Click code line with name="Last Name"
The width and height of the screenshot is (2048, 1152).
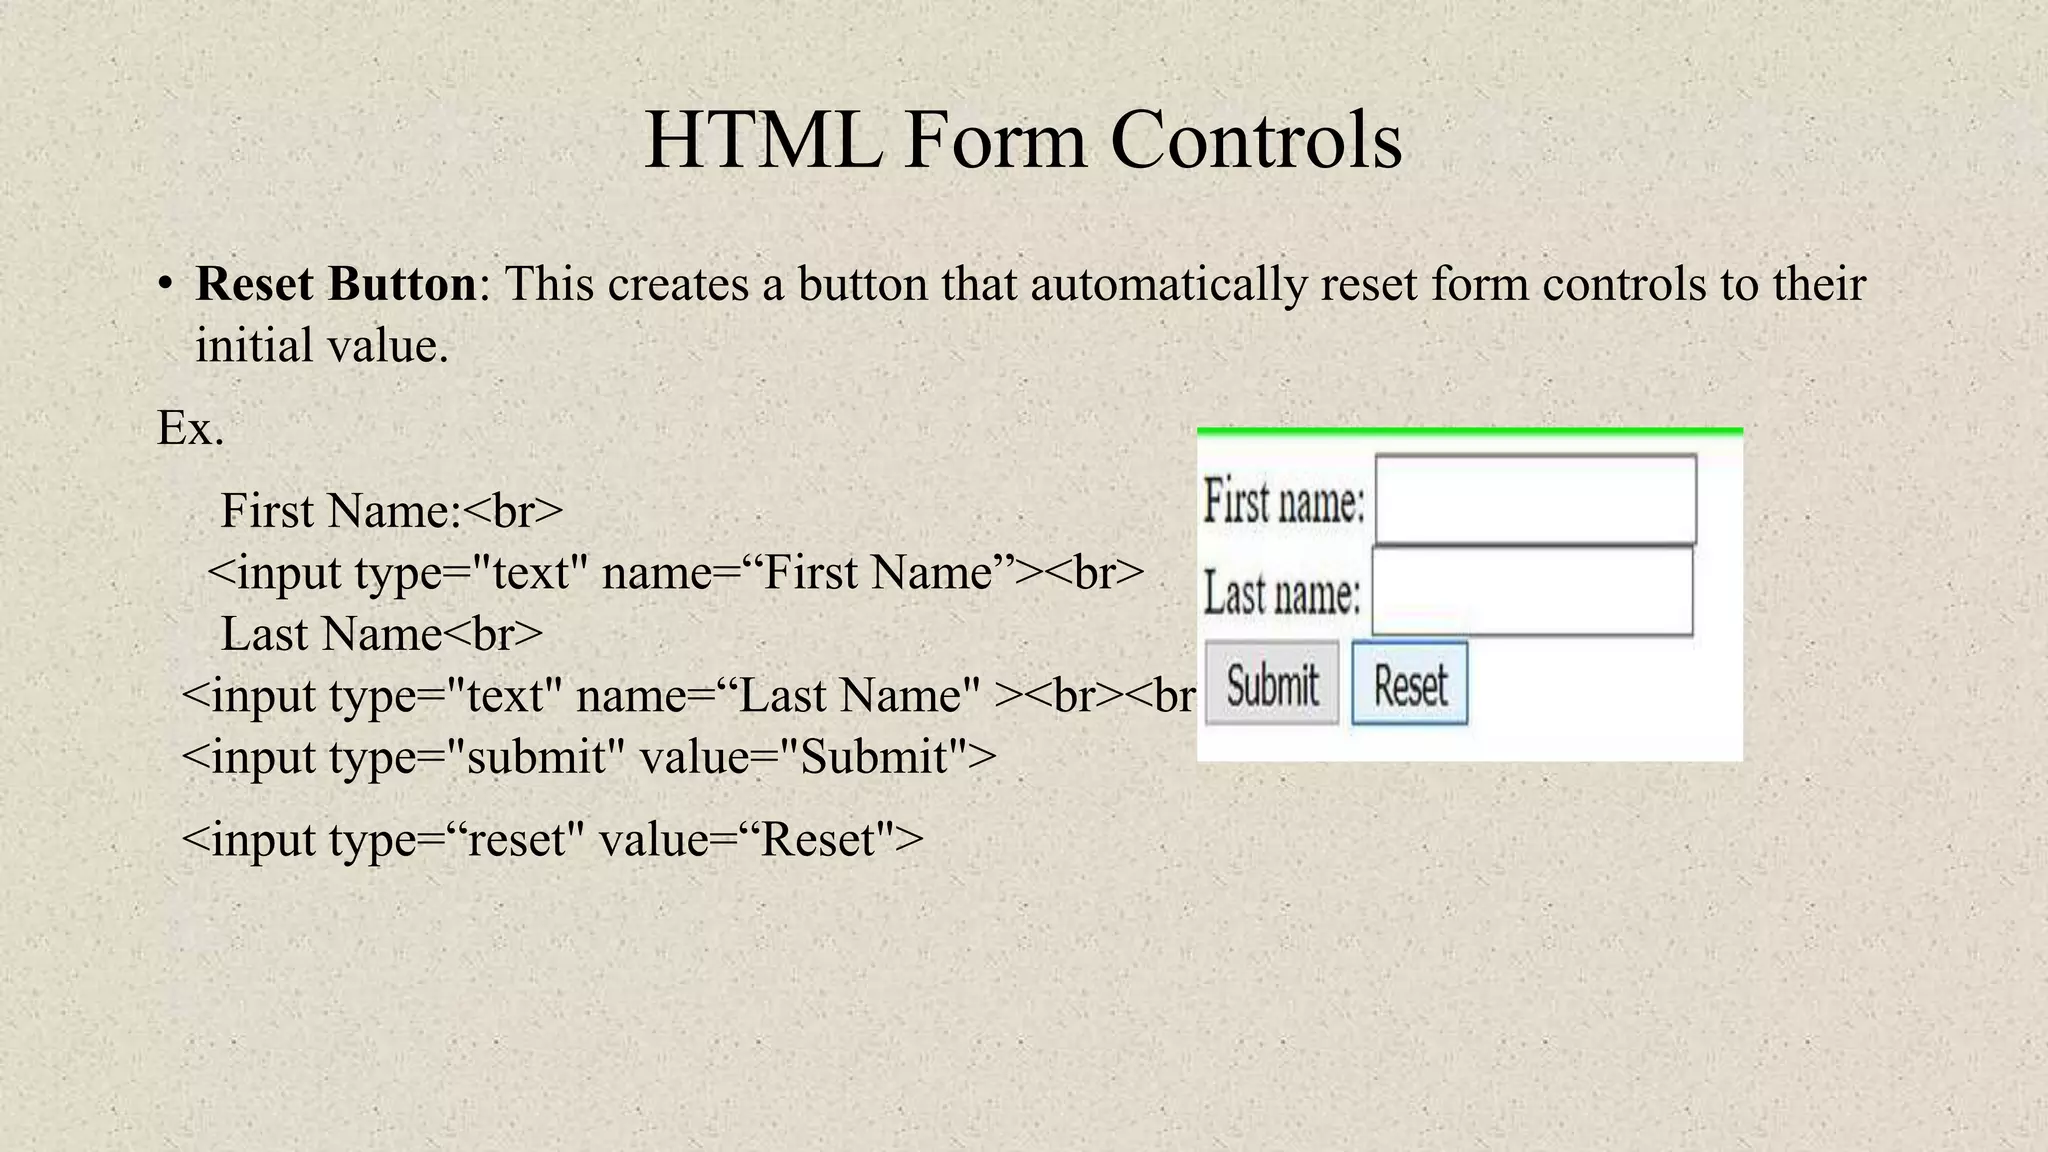[689, 696]
